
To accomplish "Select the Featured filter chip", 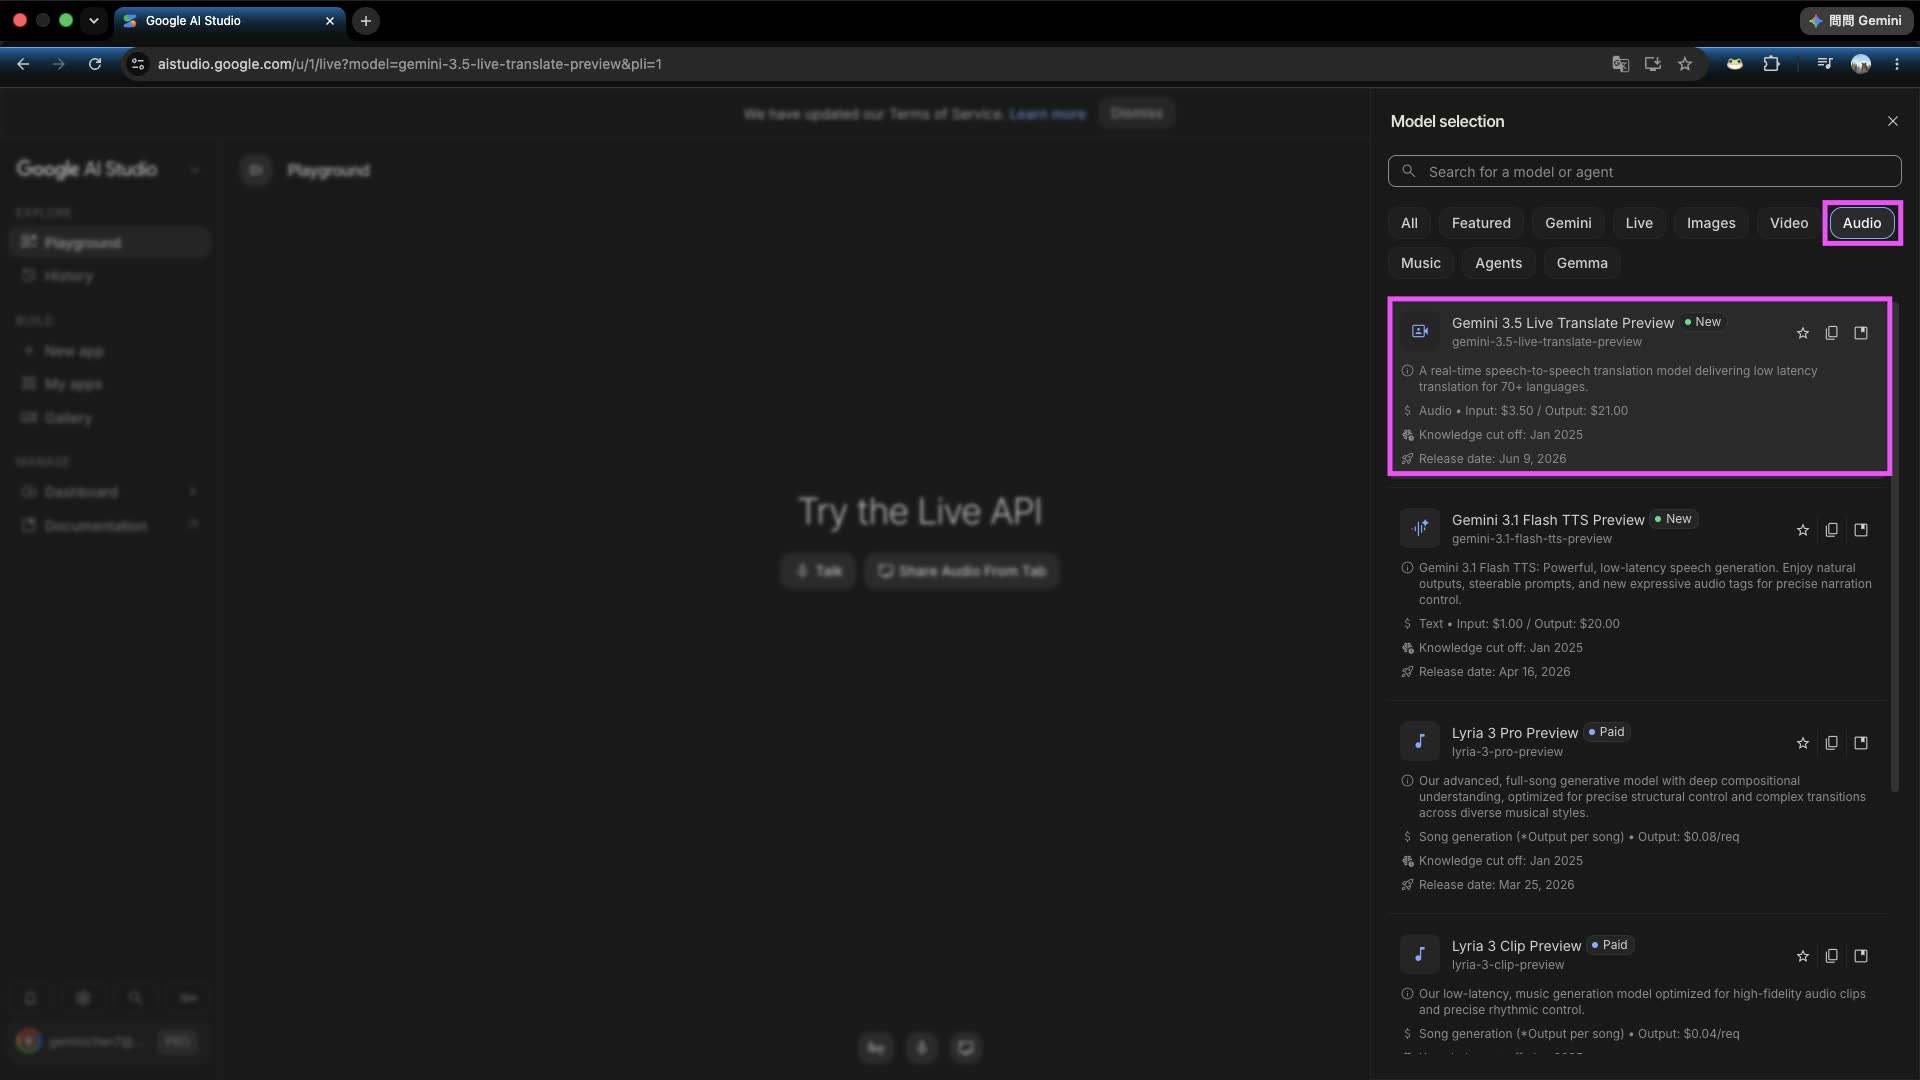I will 1481,223.
